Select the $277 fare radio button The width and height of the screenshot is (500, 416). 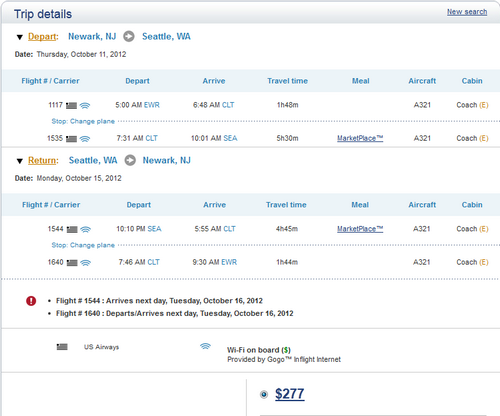tap(264, 395)
